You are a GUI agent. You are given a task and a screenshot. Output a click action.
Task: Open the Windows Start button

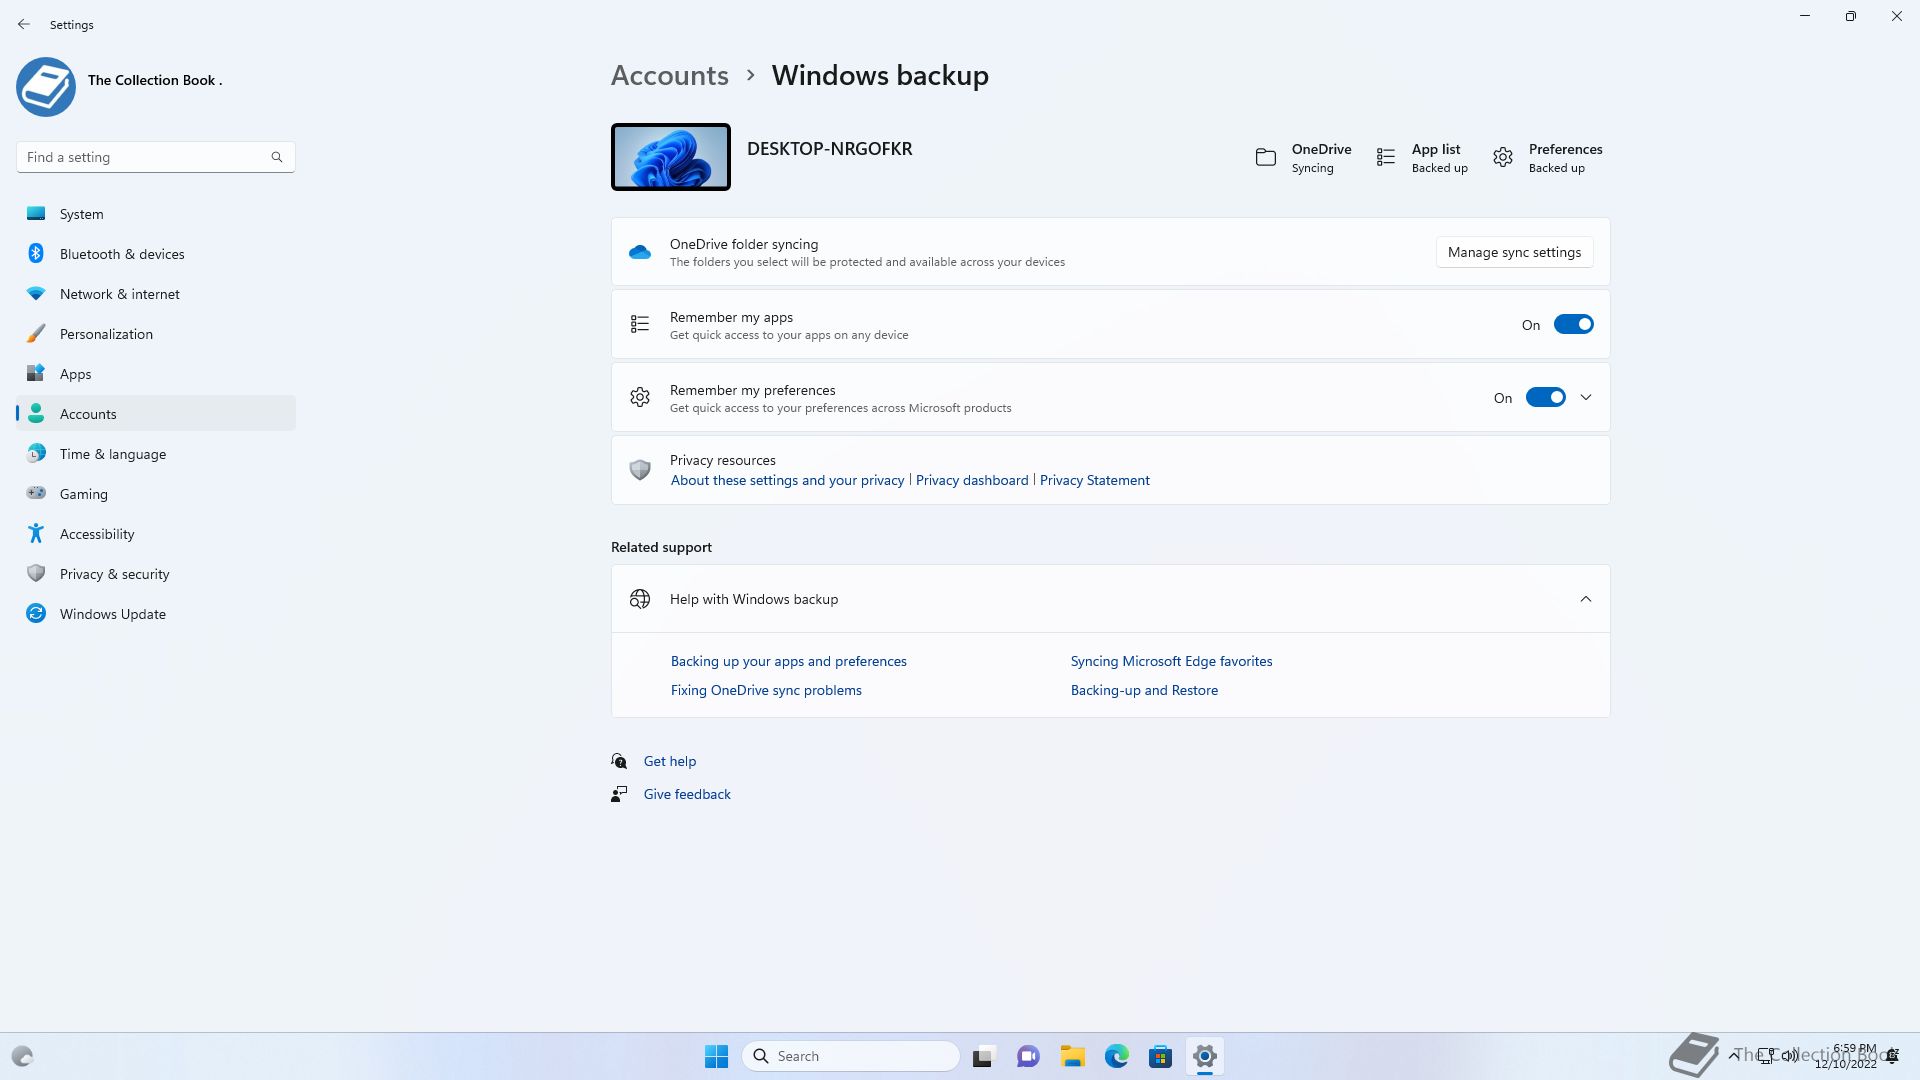[x=717, y=1056]
